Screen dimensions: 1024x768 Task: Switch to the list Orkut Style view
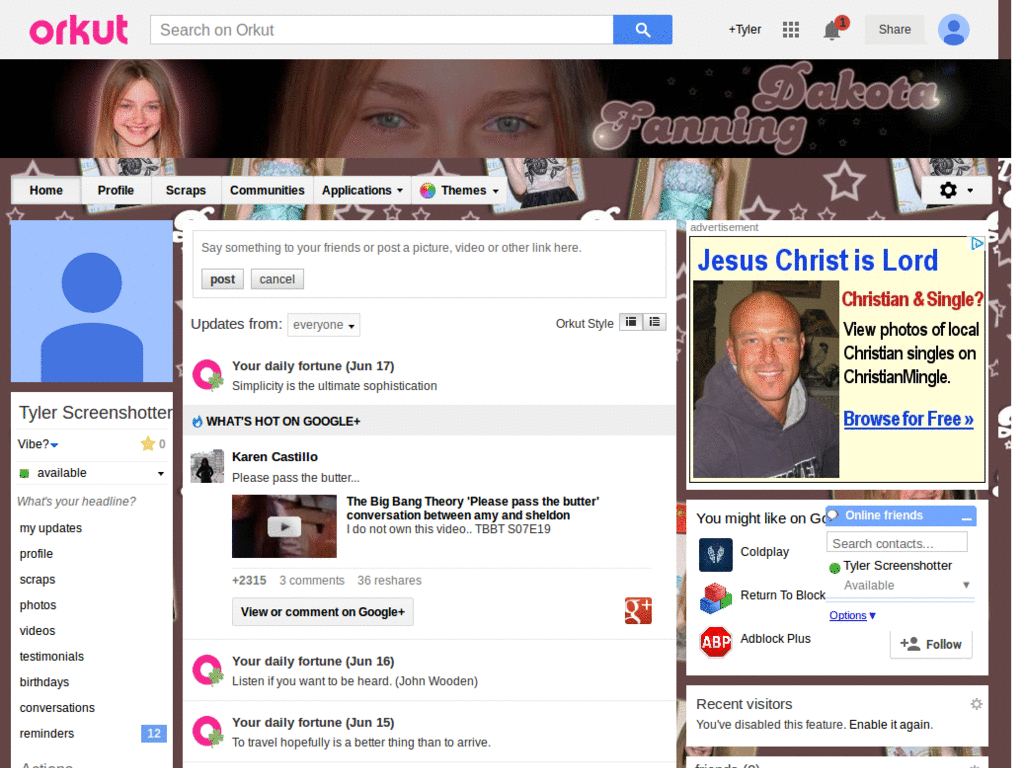pyautogui.click(x=654, y=322)
